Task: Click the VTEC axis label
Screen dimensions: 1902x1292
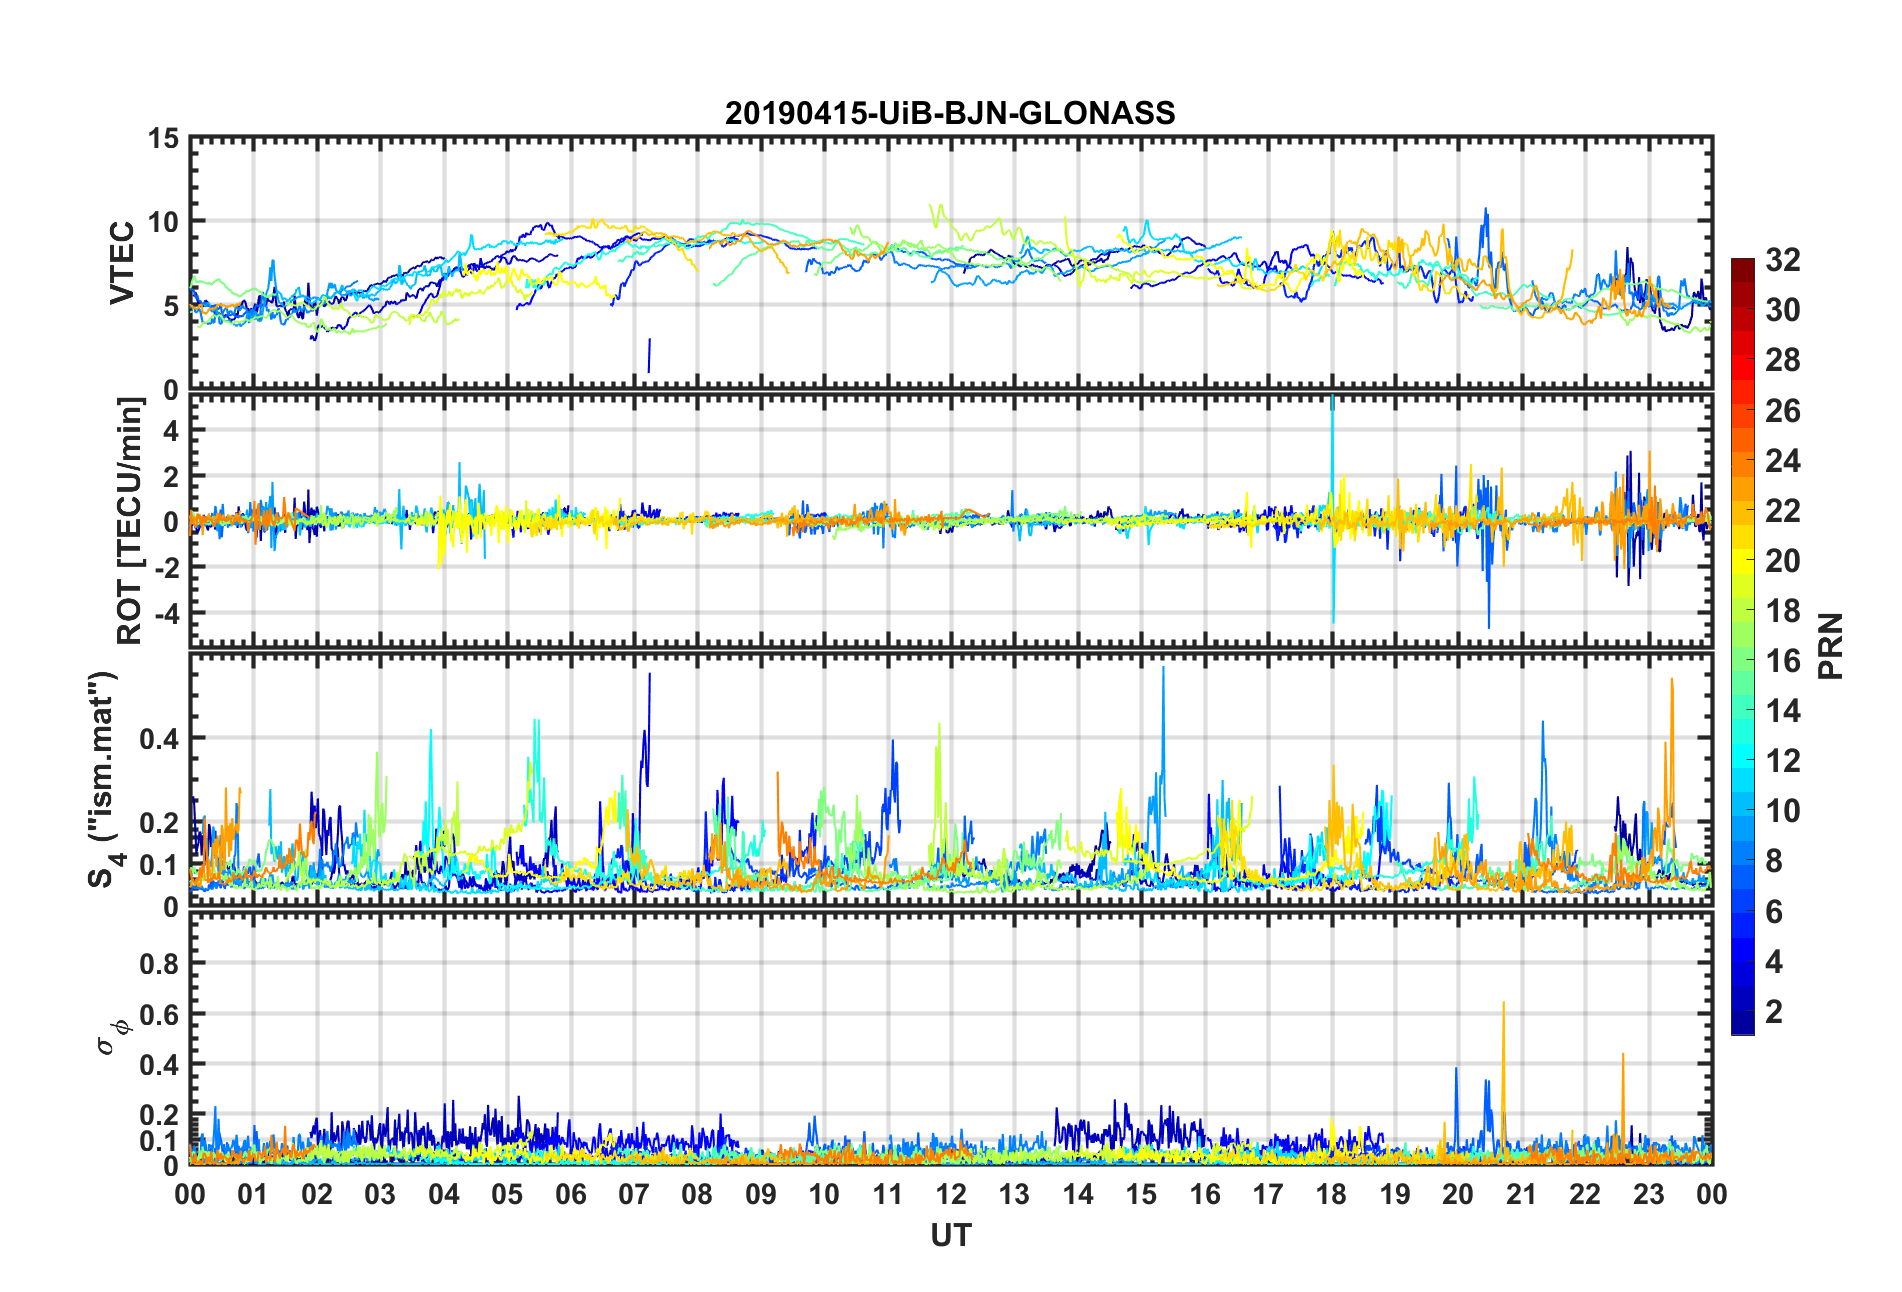Action: click(x=122, y=263)
